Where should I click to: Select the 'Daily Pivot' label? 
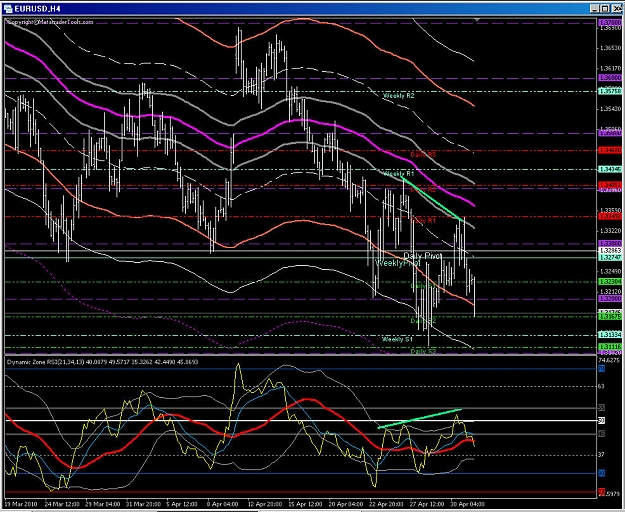pos(423,255)
